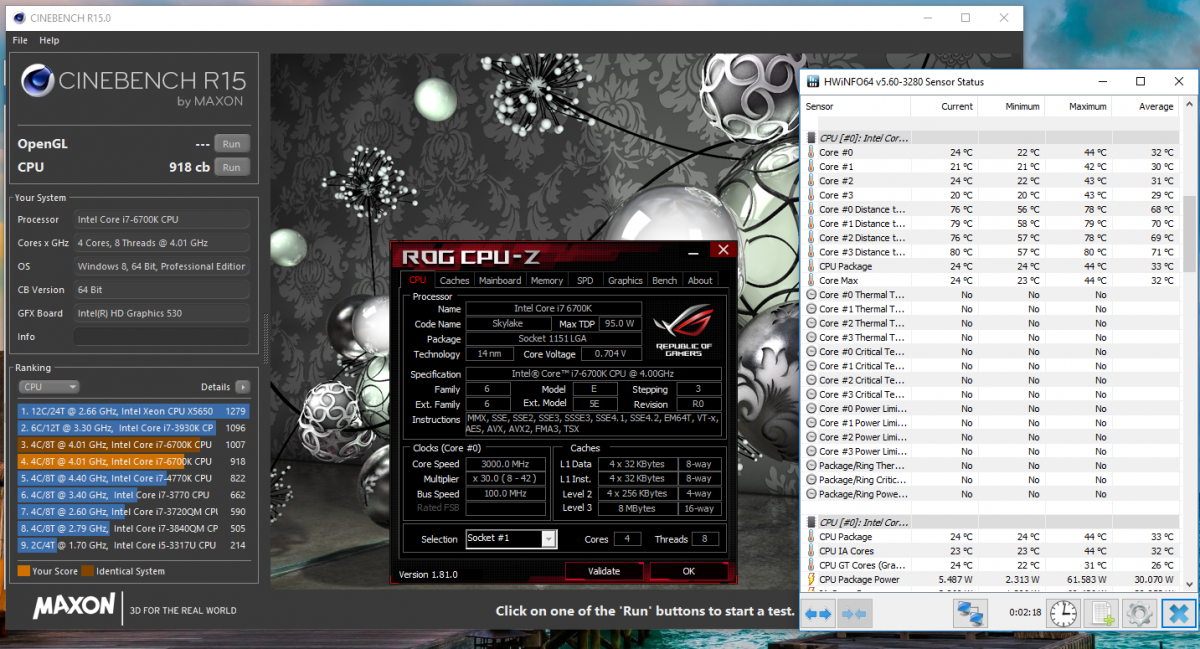Screen dimensions: 1200x649
Task: Select ranking row Core i7-4770K
Action: click(133, 478)
